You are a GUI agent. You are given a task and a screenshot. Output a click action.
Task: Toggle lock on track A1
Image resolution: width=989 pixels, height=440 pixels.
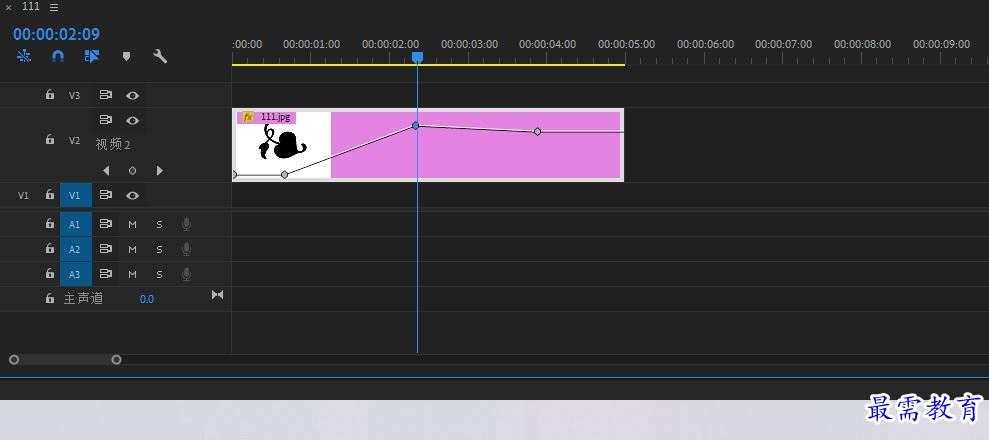click(x=50, y=223)
